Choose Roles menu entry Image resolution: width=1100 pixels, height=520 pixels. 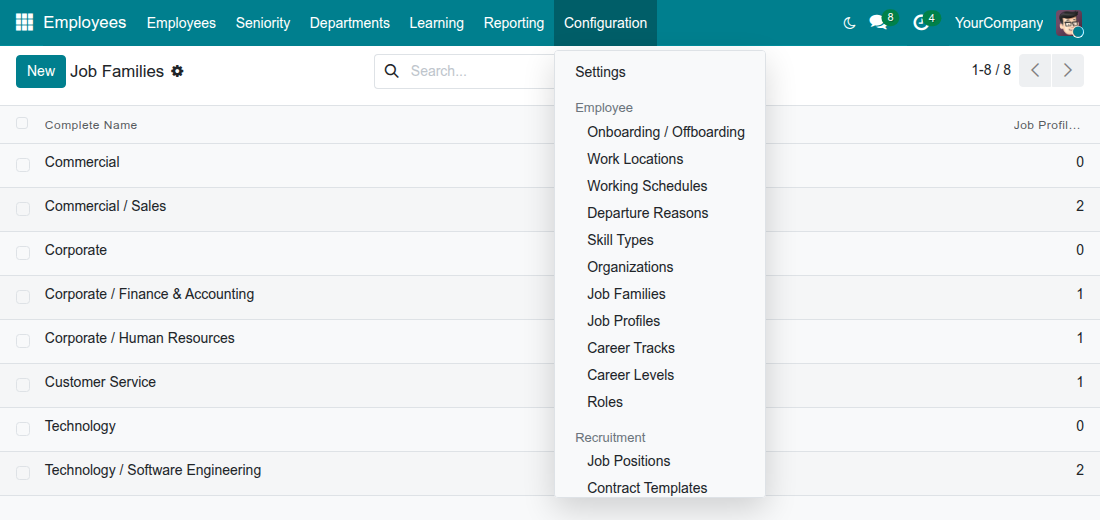coord(605,402)
